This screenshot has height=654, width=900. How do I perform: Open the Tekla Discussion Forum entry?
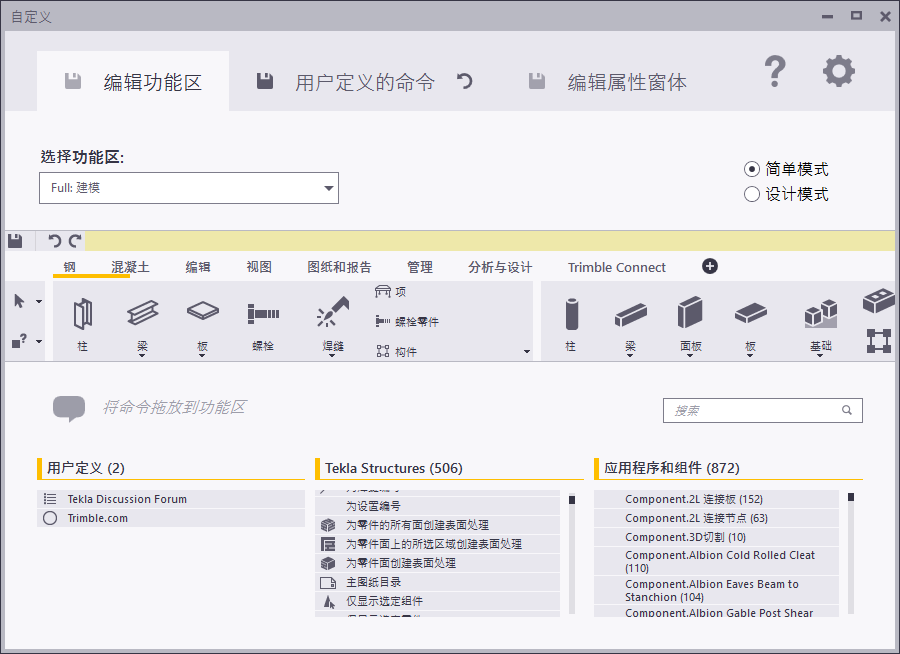[127, 499]
